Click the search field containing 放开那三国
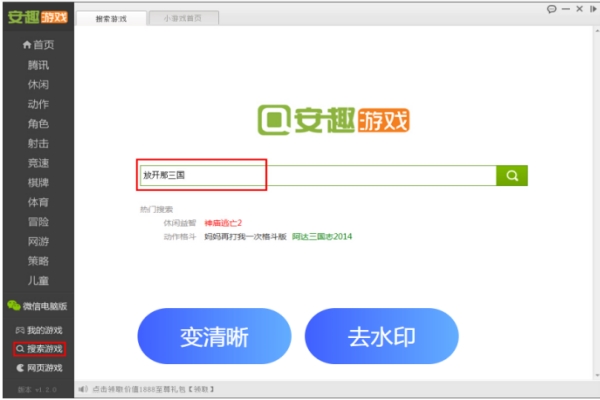The width and height of the screenshot is (600, 400). pyautogui.click(x=318, y=176)
